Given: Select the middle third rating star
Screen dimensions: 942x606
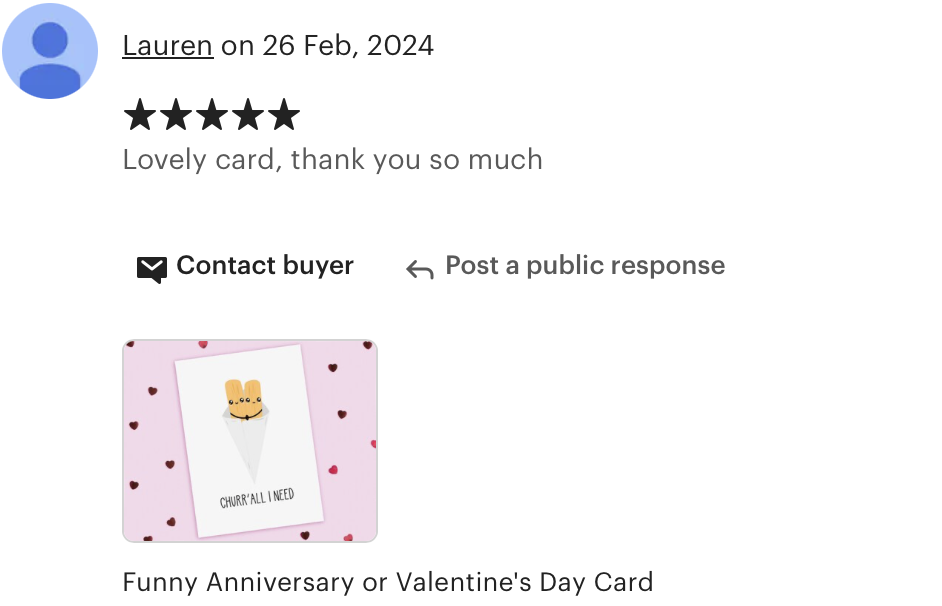Looking at the screenshot, I should (x=212, y=115).
